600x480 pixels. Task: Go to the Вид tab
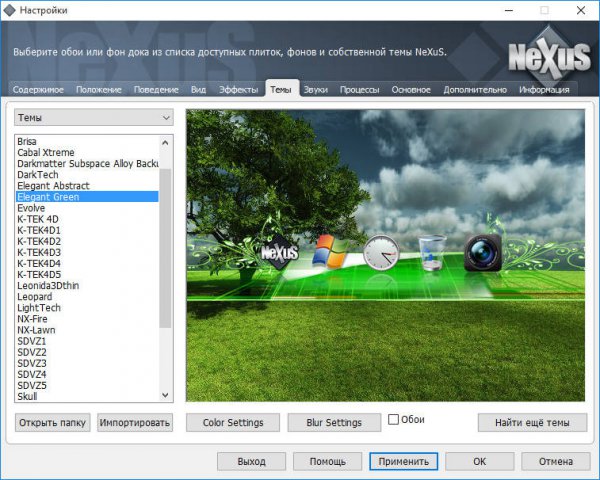(x=198, y=90)
